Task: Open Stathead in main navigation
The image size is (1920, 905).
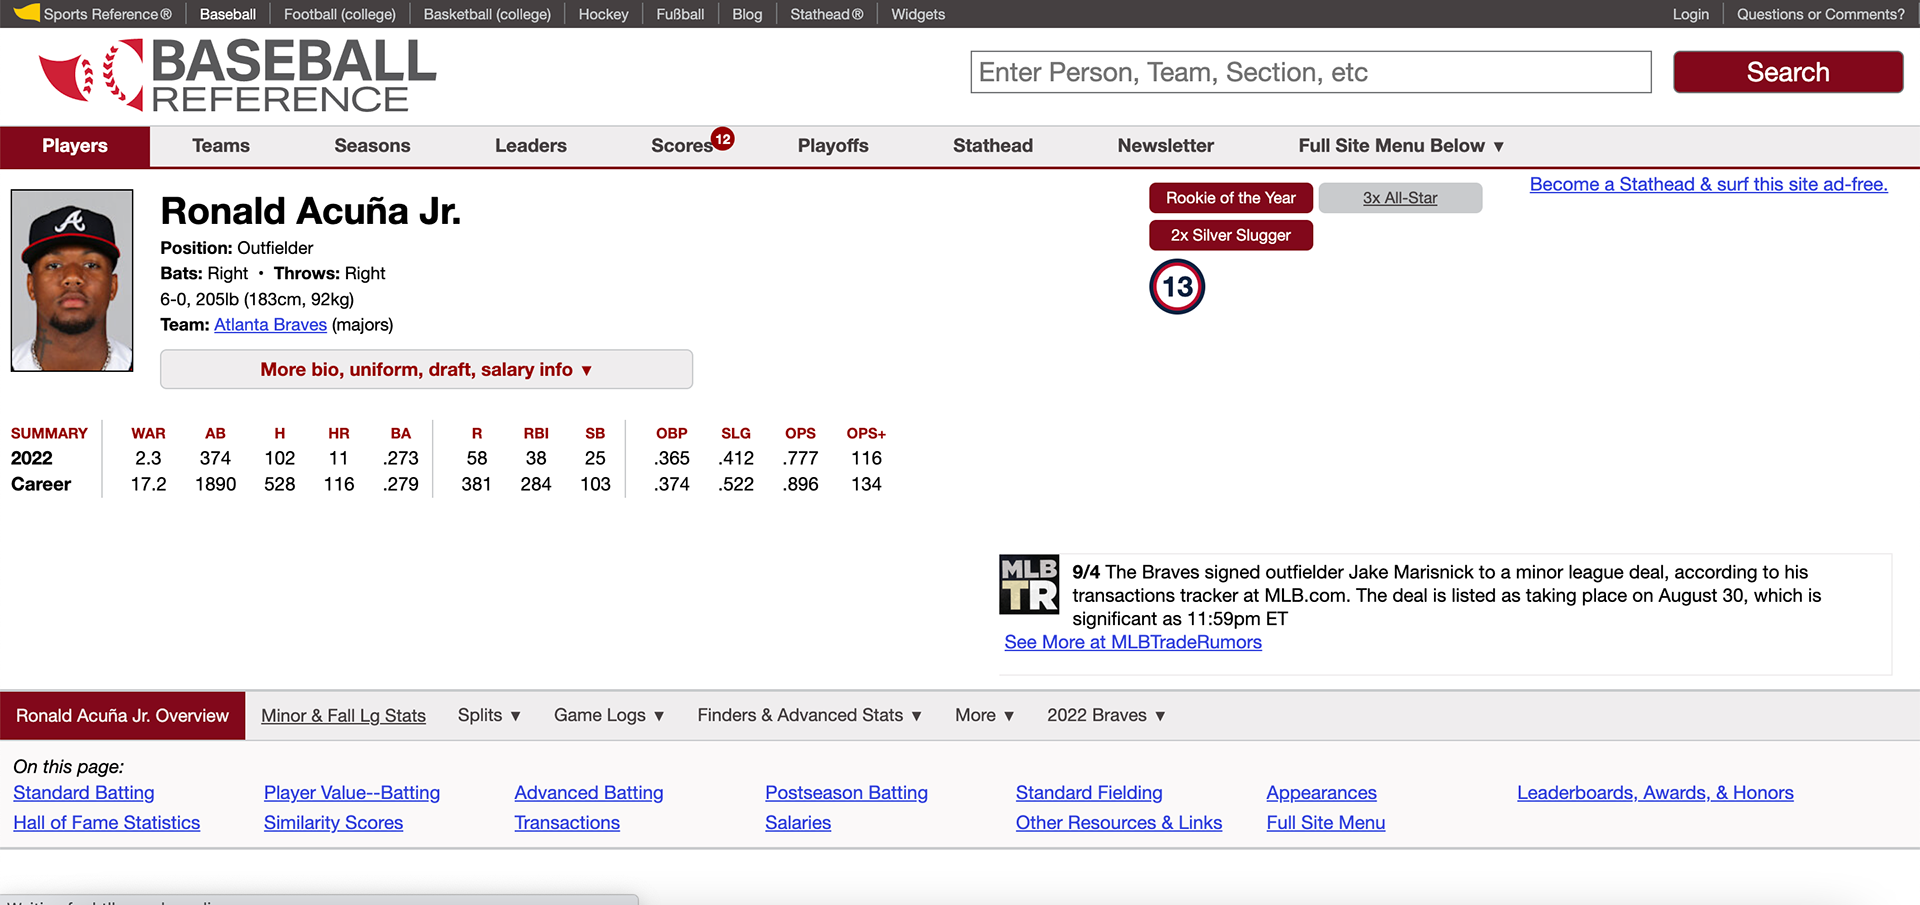Action: pos(993,146)
